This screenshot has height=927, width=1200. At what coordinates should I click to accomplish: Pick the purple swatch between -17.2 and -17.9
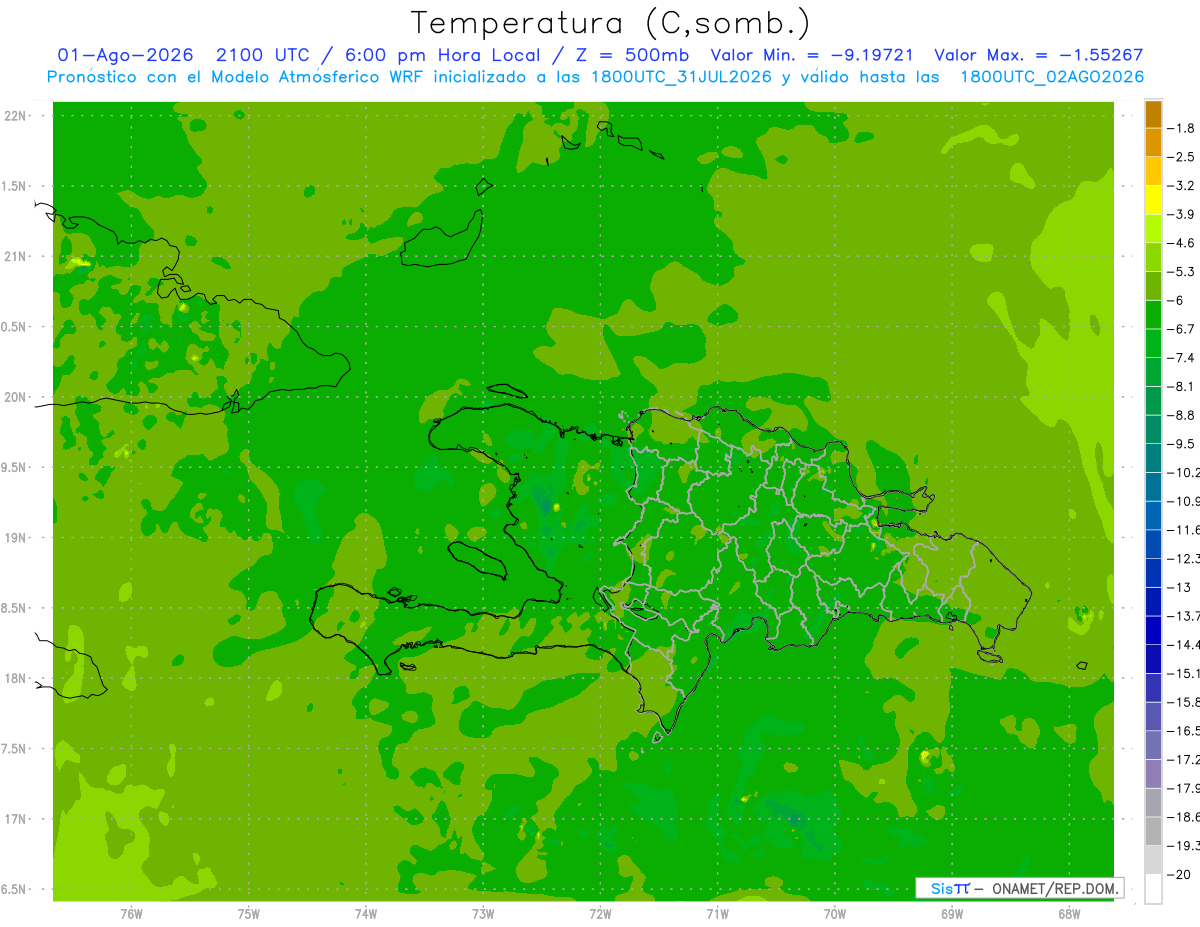point(1153,774)
